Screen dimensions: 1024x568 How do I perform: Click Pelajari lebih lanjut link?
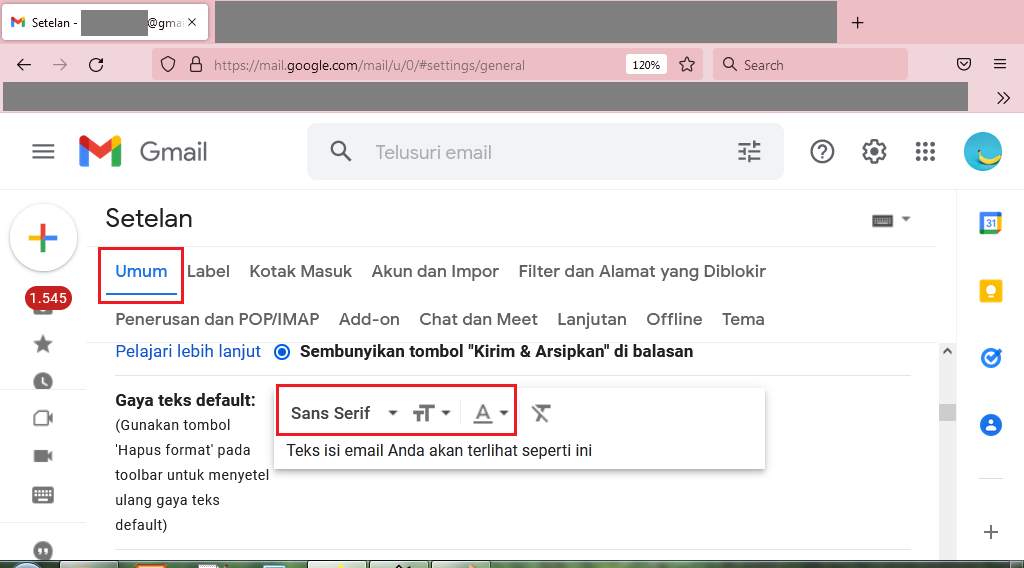188,351
